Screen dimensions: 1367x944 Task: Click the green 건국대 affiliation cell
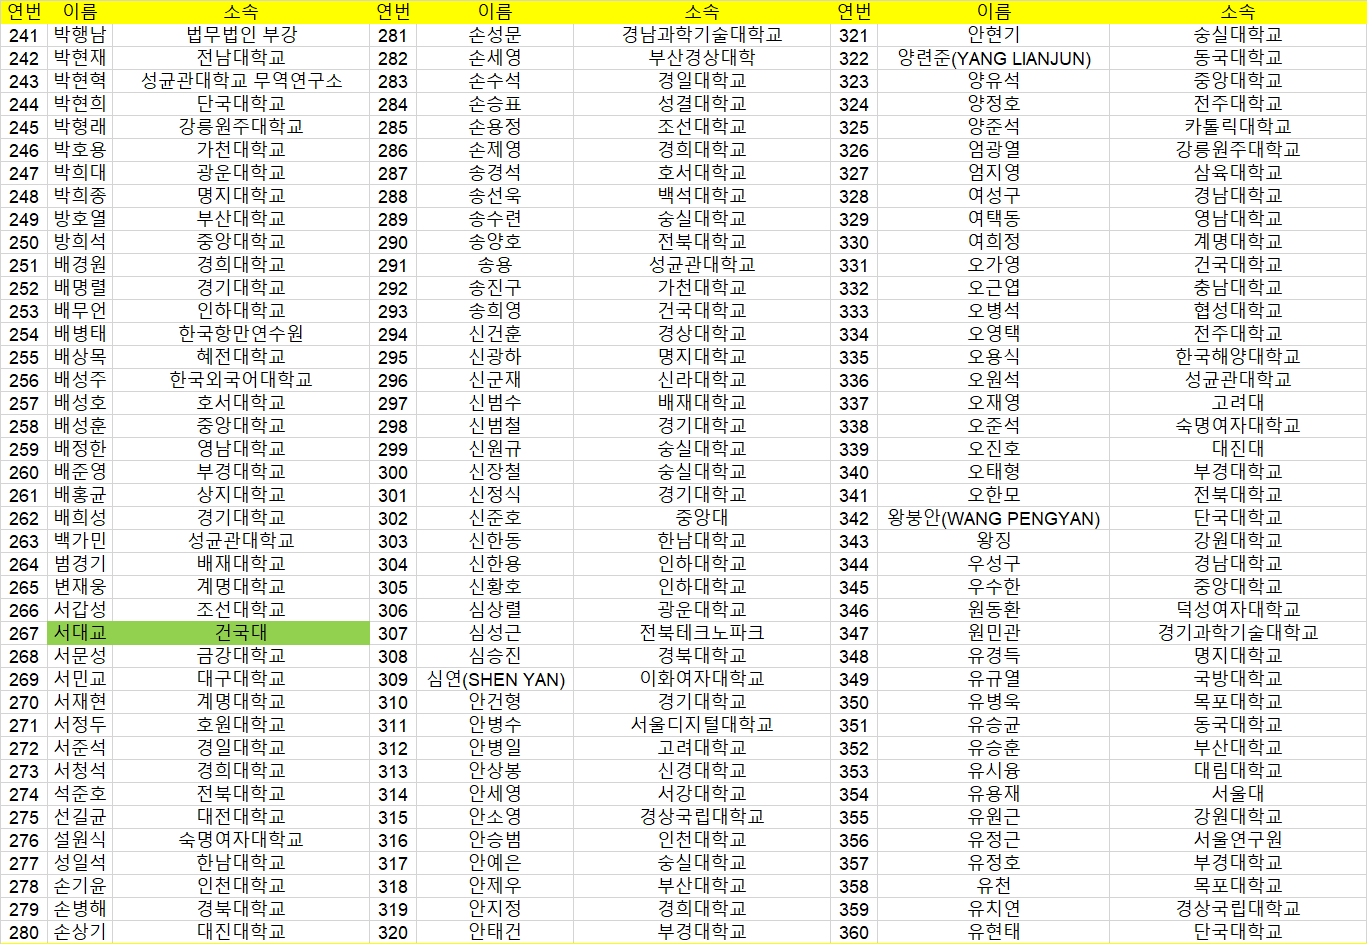pyautogui.click(x=241, y=633)
